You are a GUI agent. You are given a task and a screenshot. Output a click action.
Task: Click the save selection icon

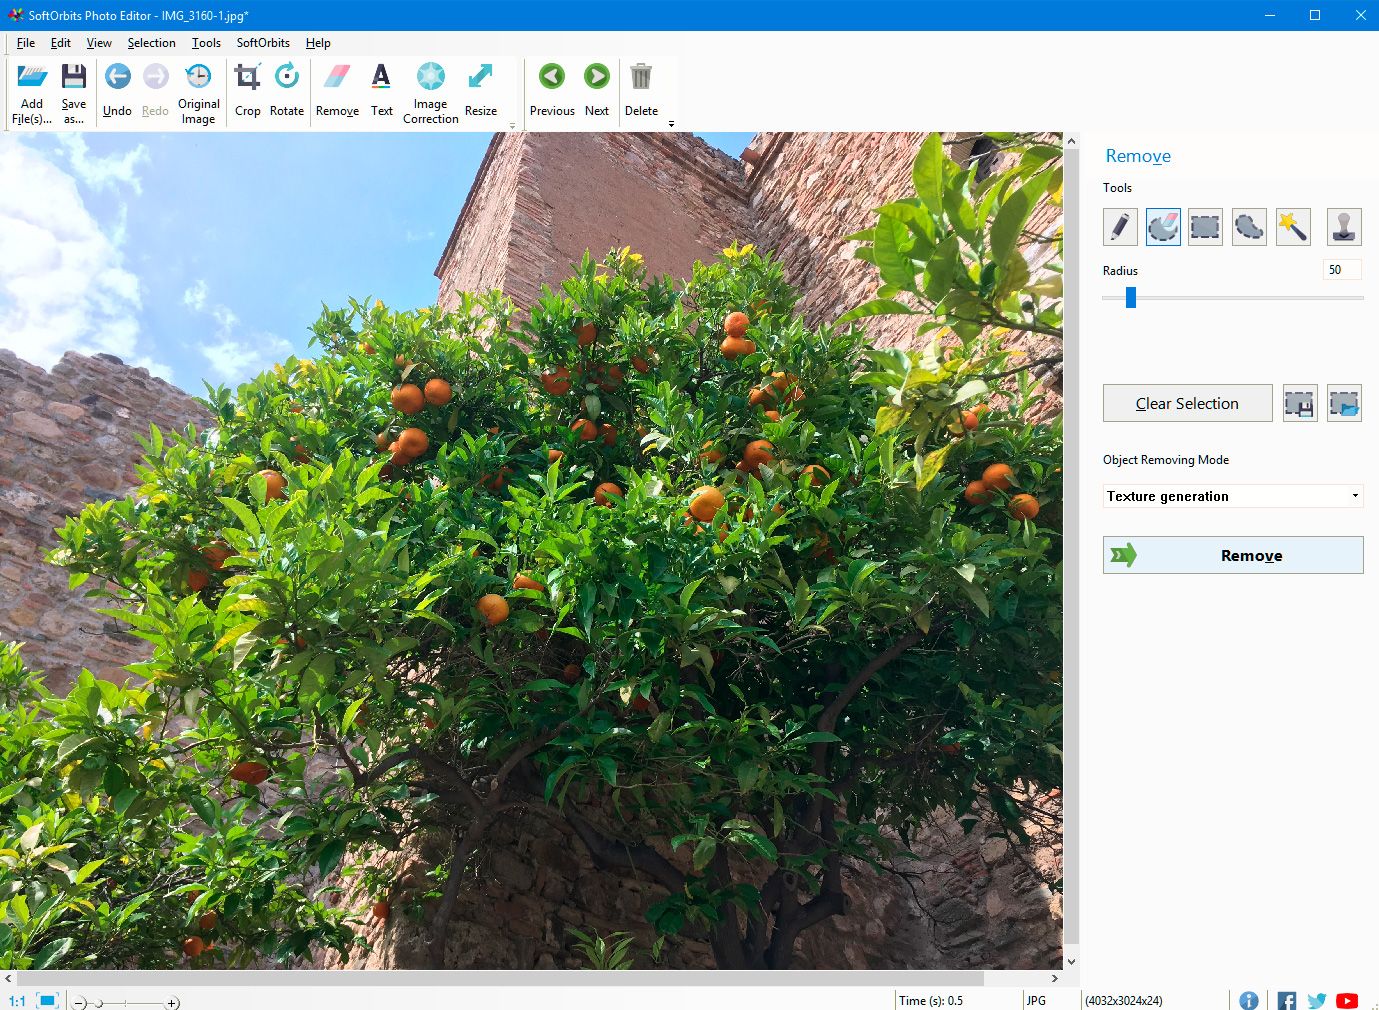coord(1300,403)
